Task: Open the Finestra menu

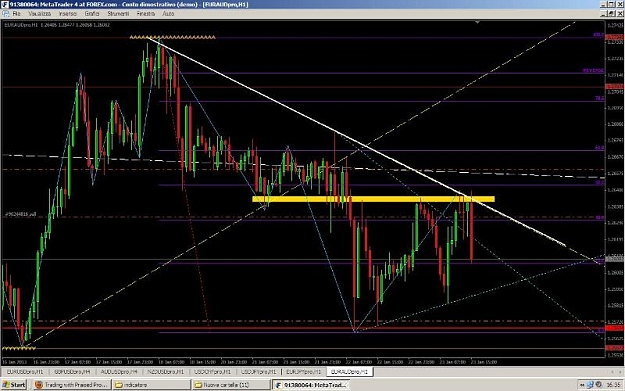Action: coord(145,14)
